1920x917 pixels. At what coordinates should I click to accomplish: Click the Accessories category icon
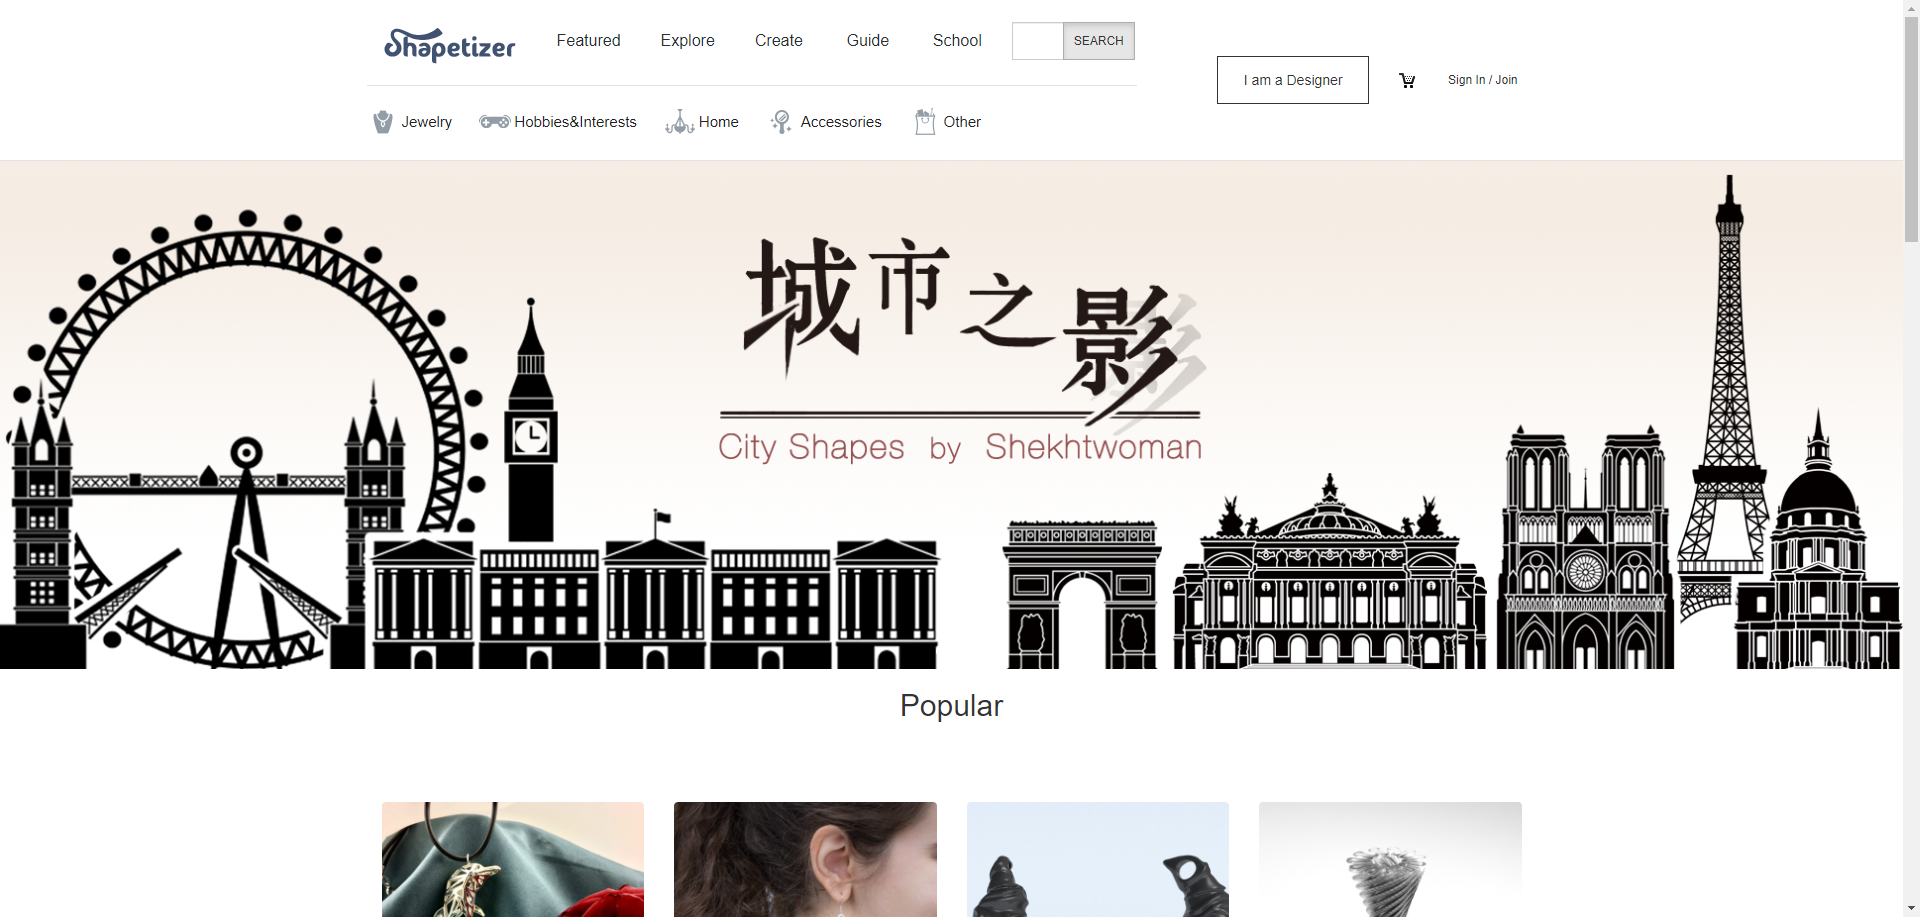[781, 122]
